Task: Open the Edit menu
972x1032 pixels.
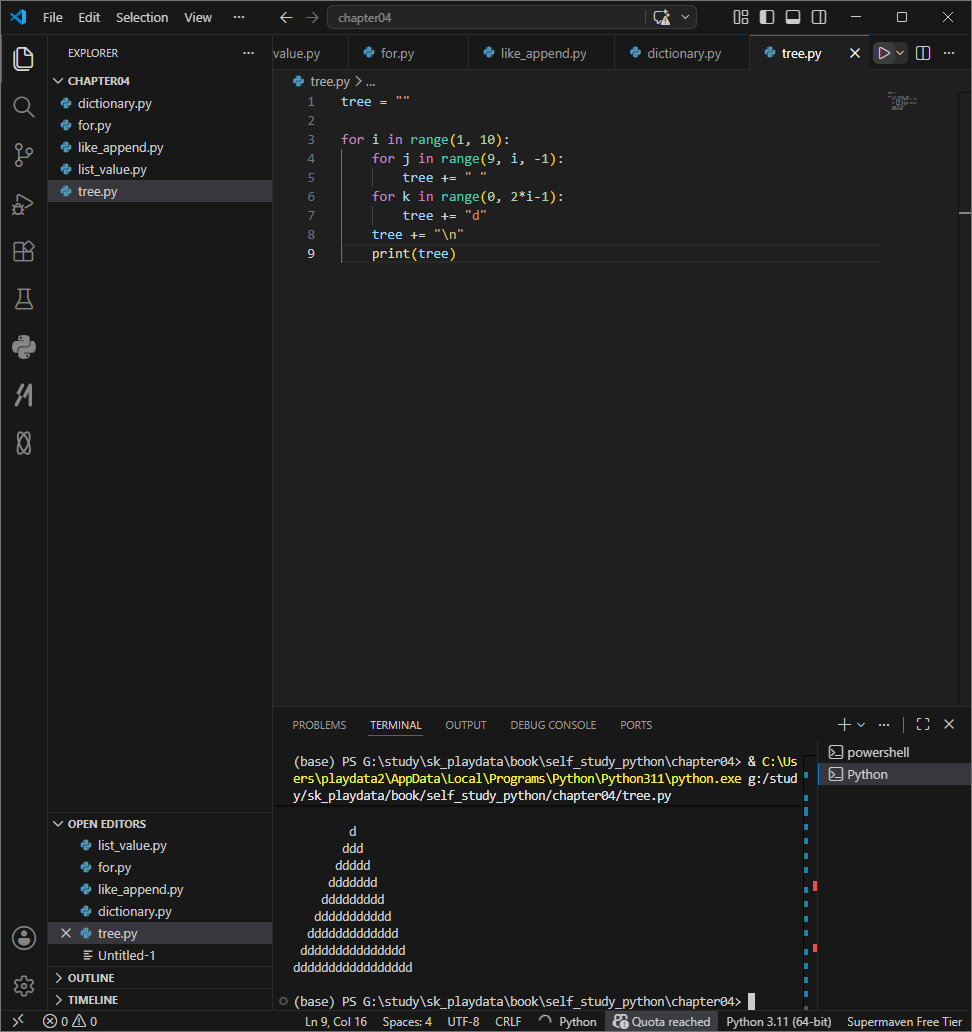Action: [89, 18]
